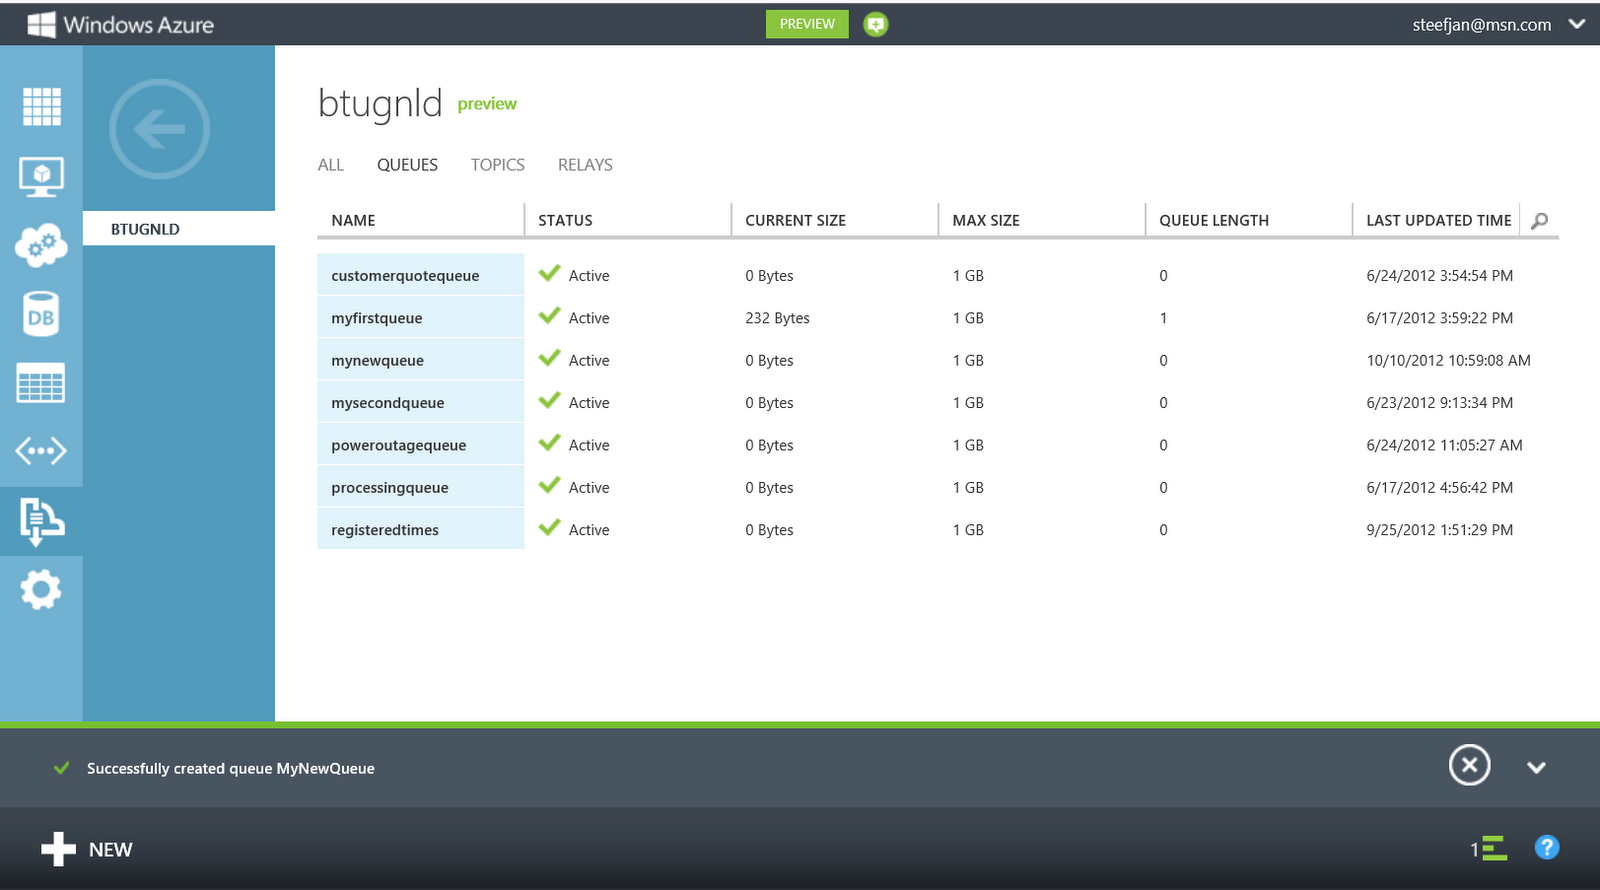Screen dimensions: 1600x890
Task: Open Settings gear icon in sidebar
Action: click(41, 590)
